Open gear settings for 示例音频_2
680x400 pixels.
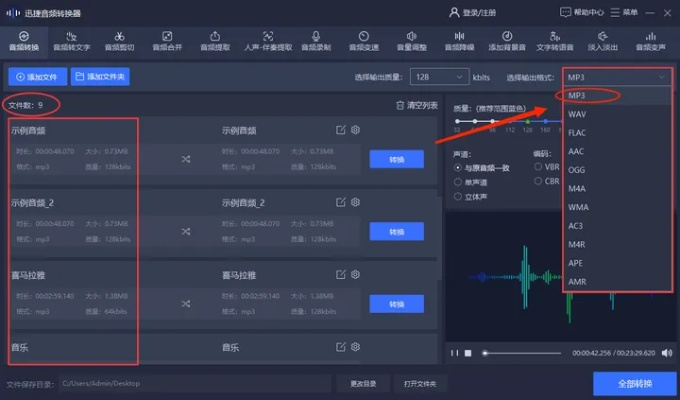point(356,202)
